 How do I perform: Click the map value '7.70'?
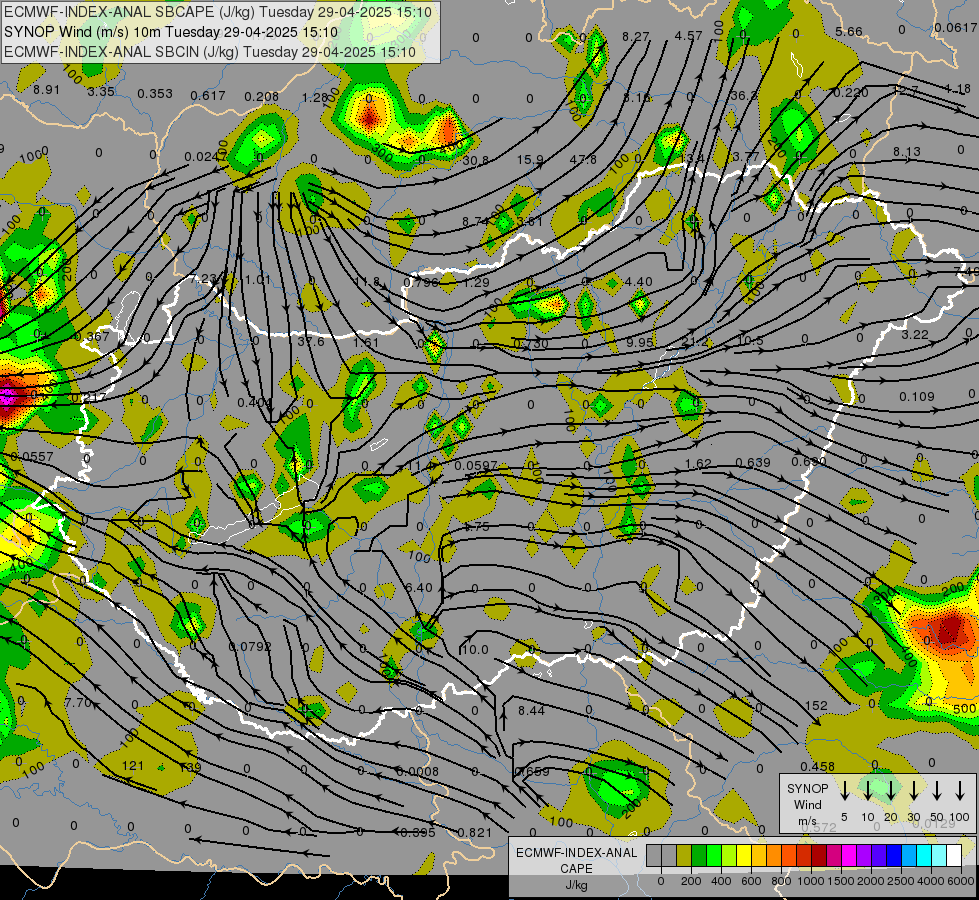pyautogui.click(x=79, y=702)
